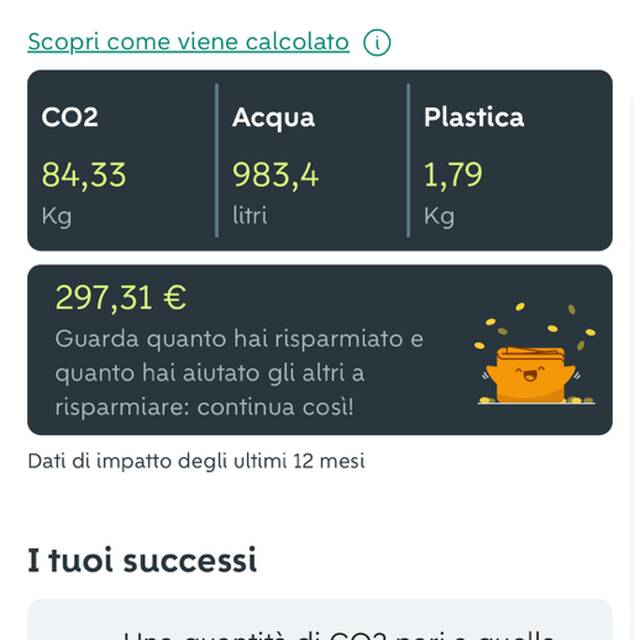The image size is (640, 640).
Task: Click the 84,33 CO2 value
Action: tap(84, 175)
